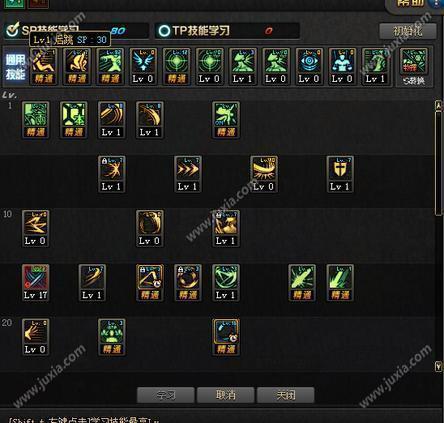The height and width of the screenshot is (423, 444).
Task: Click the green paw prints skill icon
Action: point(112,337)
